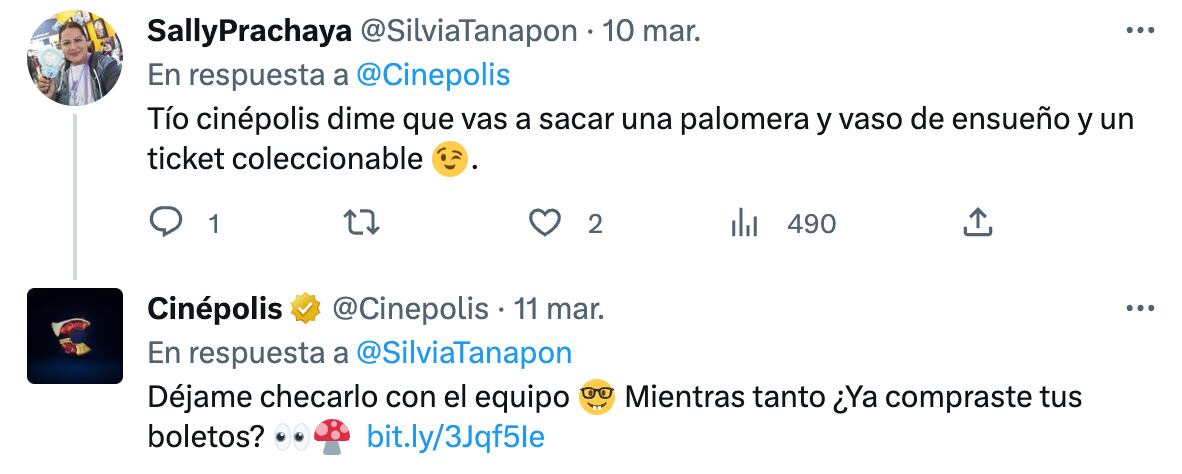The width and height of the screenshot is (1182, 474).
Task: Click the gray @Cinepolis handle next to Cinépolis name
Action: click(411, 309)
